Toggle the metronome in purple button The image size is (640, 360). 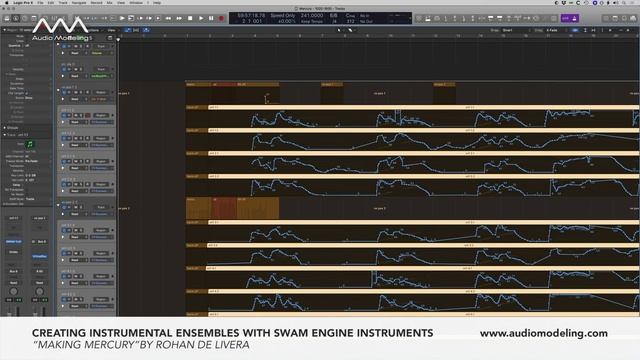click(x=575, y=18)
